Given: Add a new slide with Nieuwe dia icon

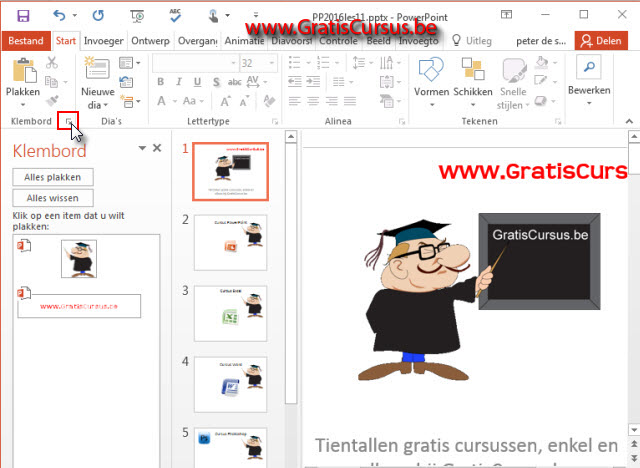Looking at the screenshot, I should (x=97, y=68).
